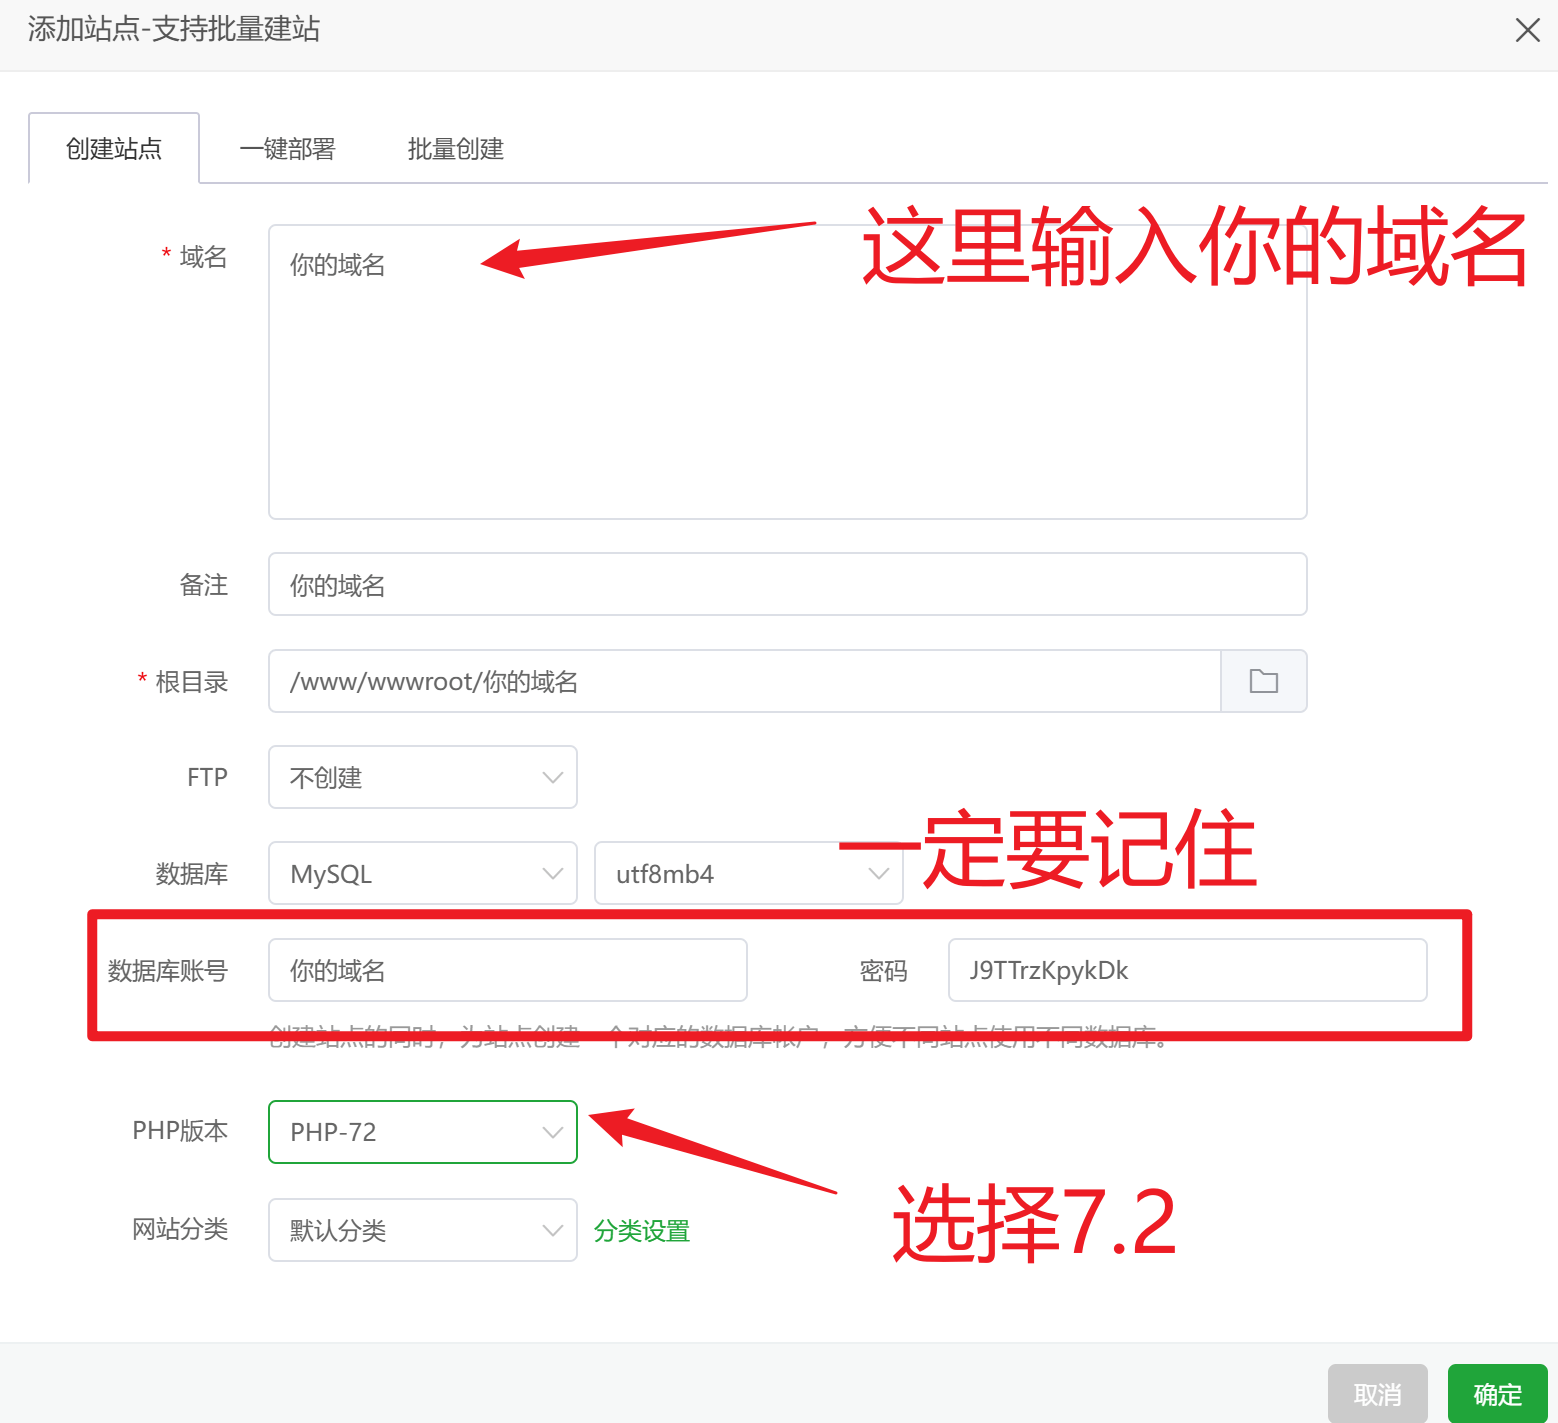Open the 分类设置 category settings link
This screenshot has width=1558, height=1423.
(641, 1230)
